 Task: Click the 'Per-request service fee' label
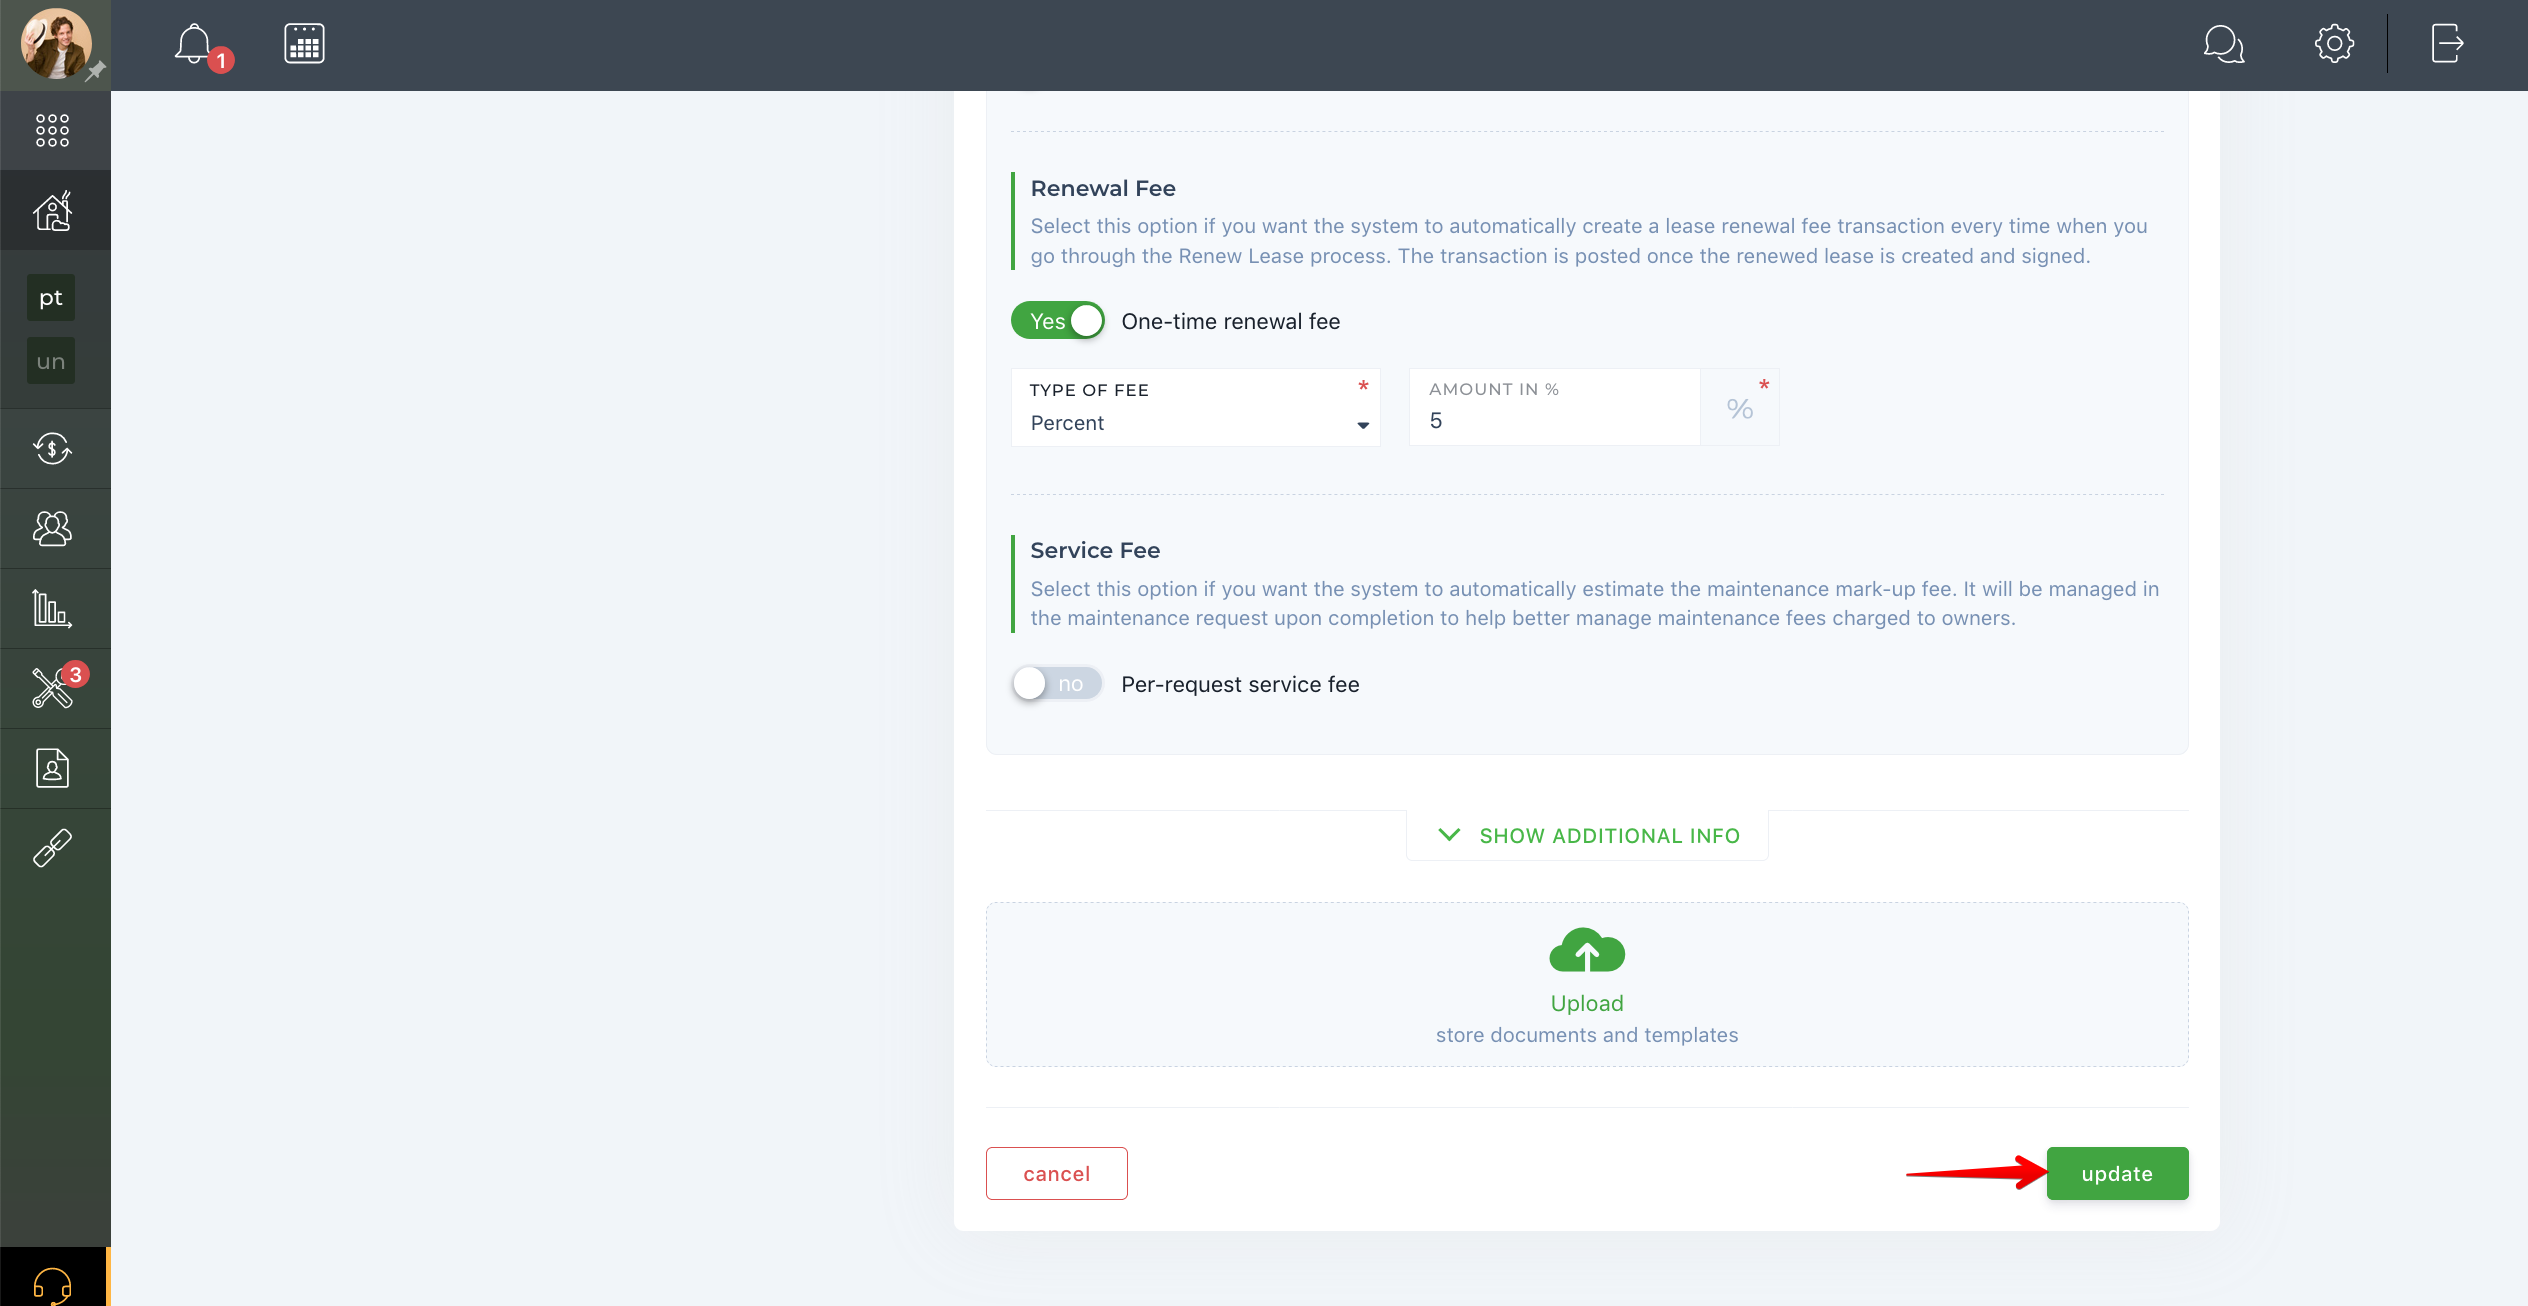tap(1241, 685)
